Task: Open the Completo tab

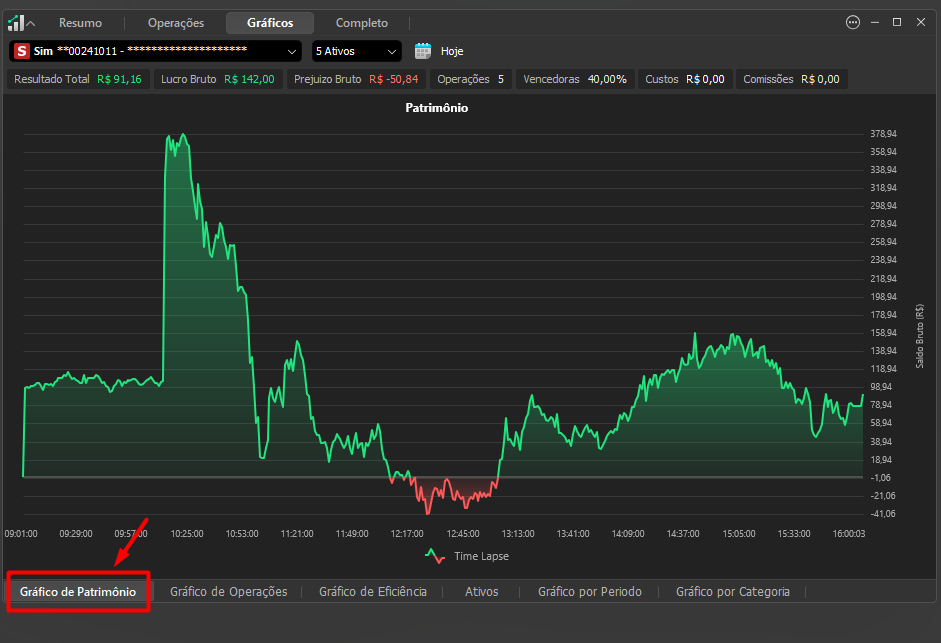Action: tap(362, 23)
